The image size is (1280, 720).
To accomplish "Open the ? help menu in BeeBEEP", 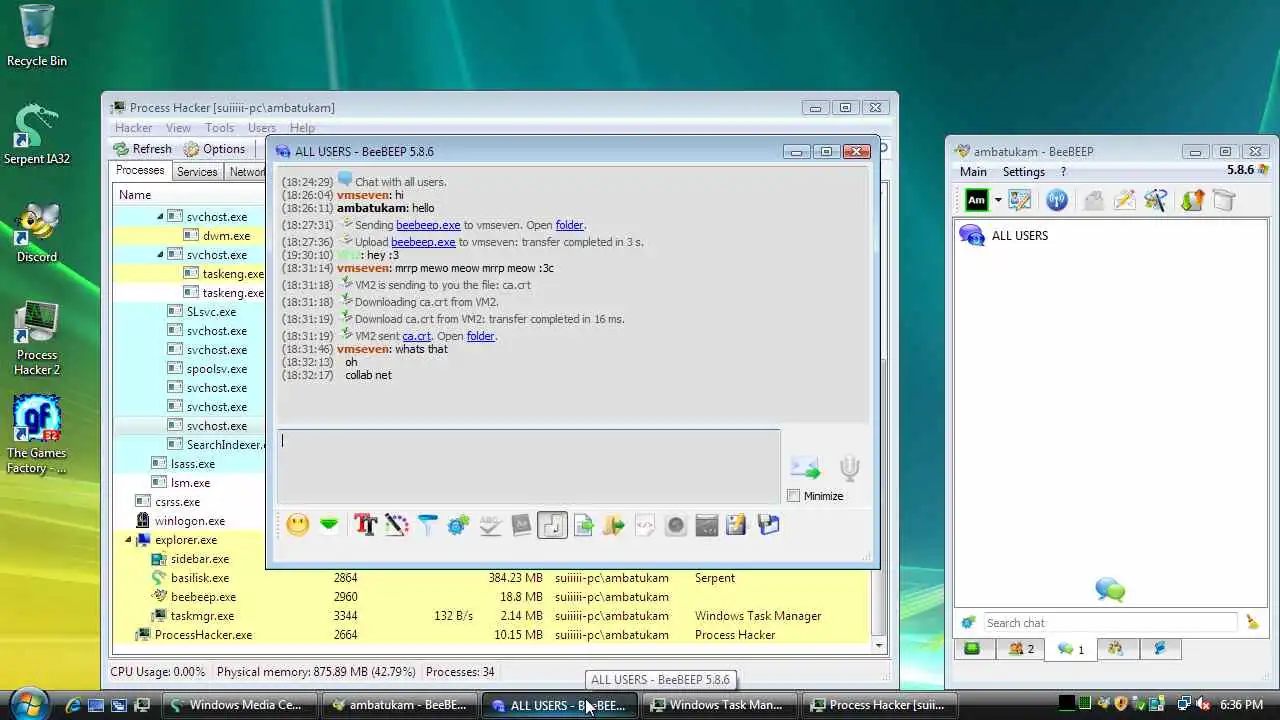I will click(1064, 172).
